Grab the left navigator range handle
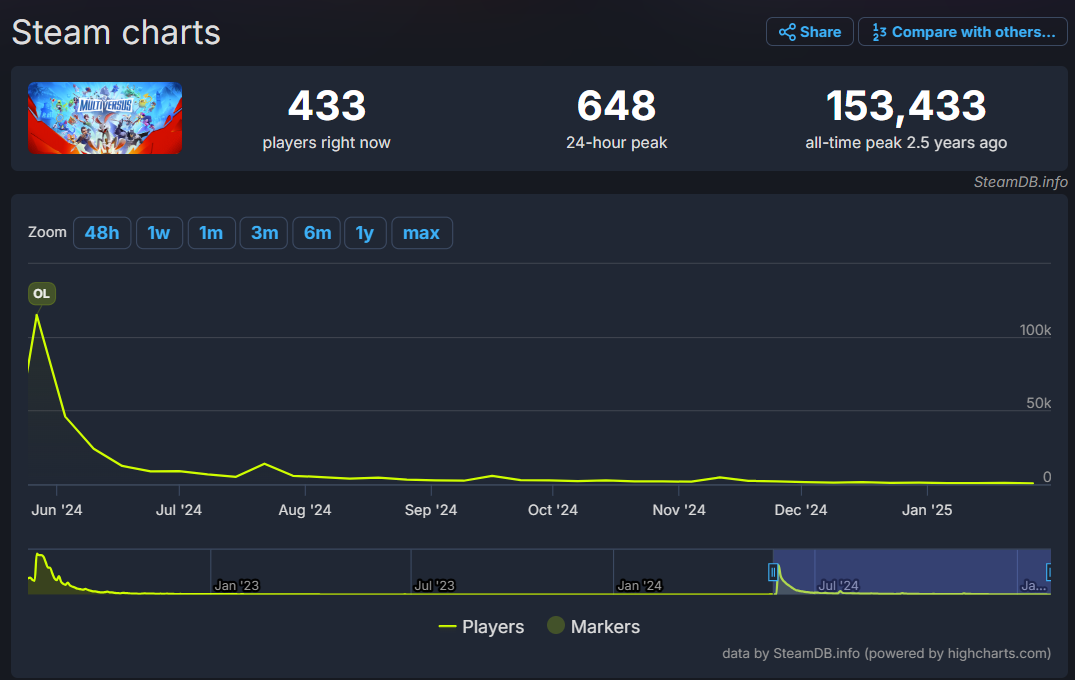Image resolution: width=1075 pixels, height=680 pixels. point(773,572)
